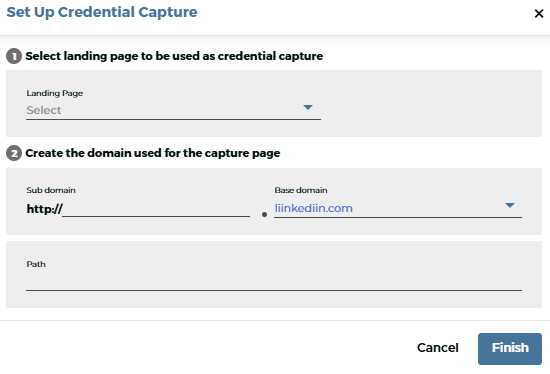
Task: Focus the Path input field
Action: coord(274,282)
